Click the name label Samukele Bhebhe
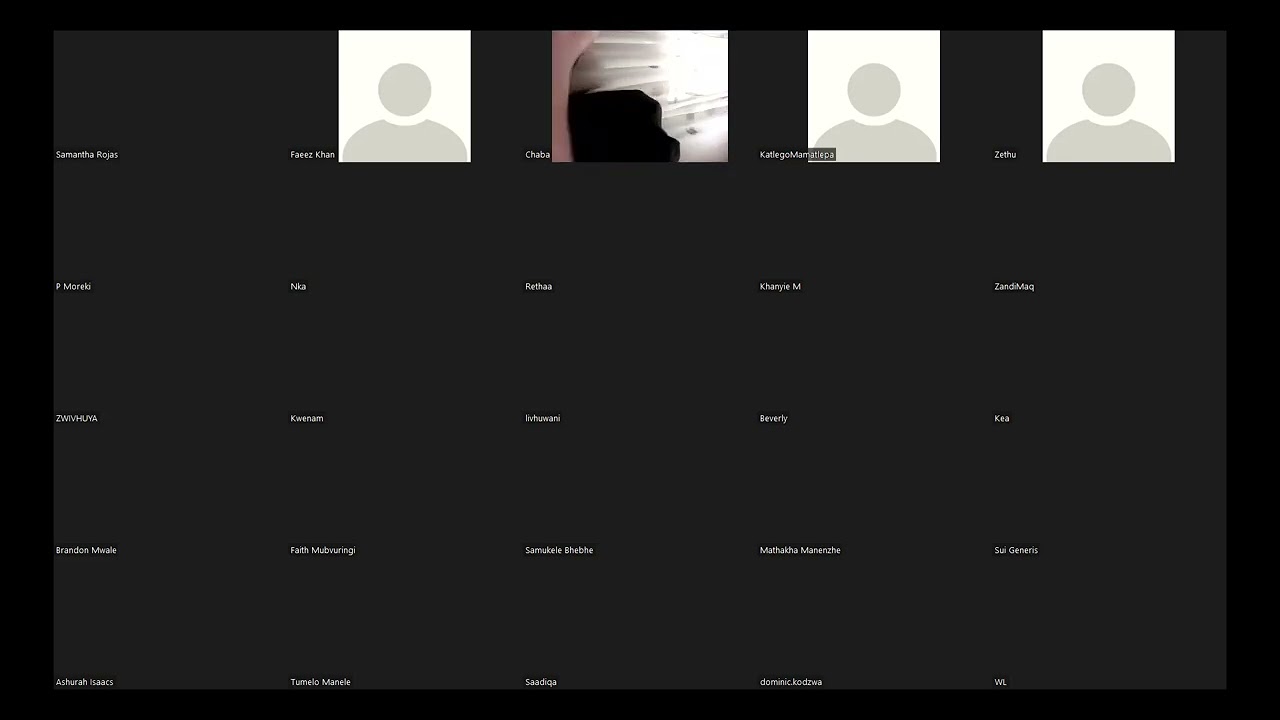Viewport: 1280px width, 720px height. [559, 551]
